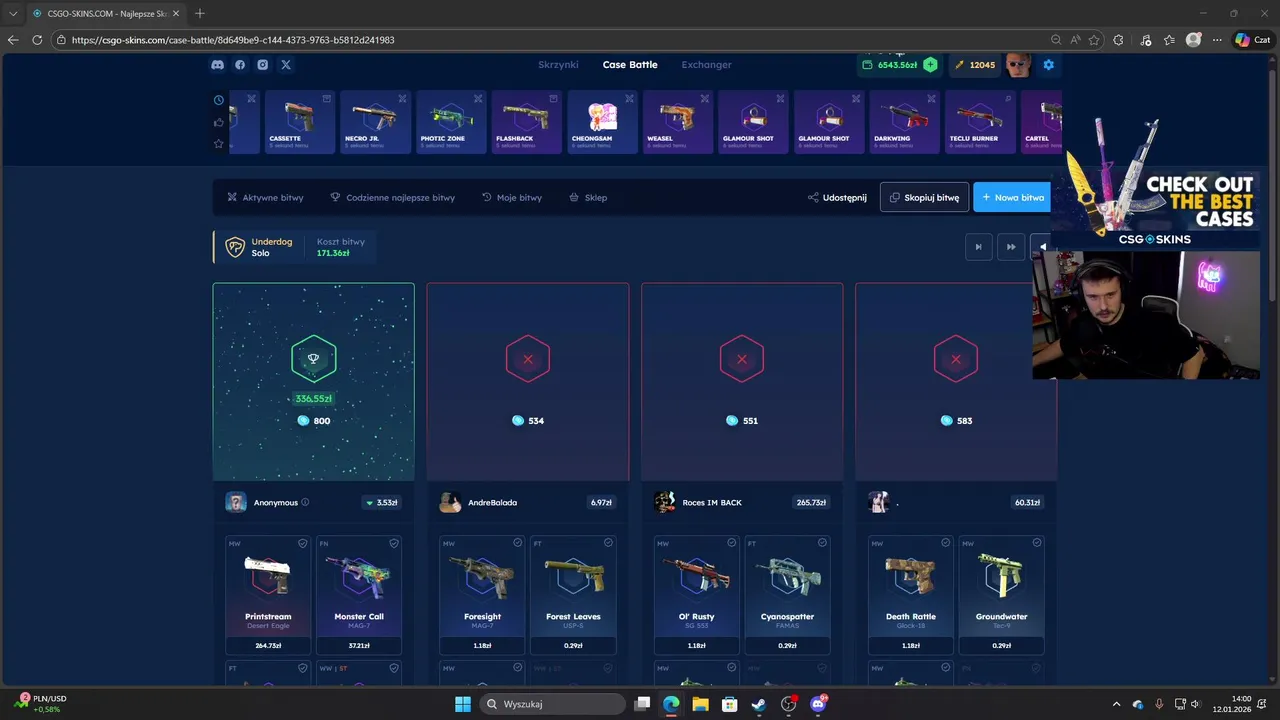The height and width of the screenshot is (720, 1280).
Task: Click the Koszt bitwy 171.36zł value
Action: click(x=333, y=253)
